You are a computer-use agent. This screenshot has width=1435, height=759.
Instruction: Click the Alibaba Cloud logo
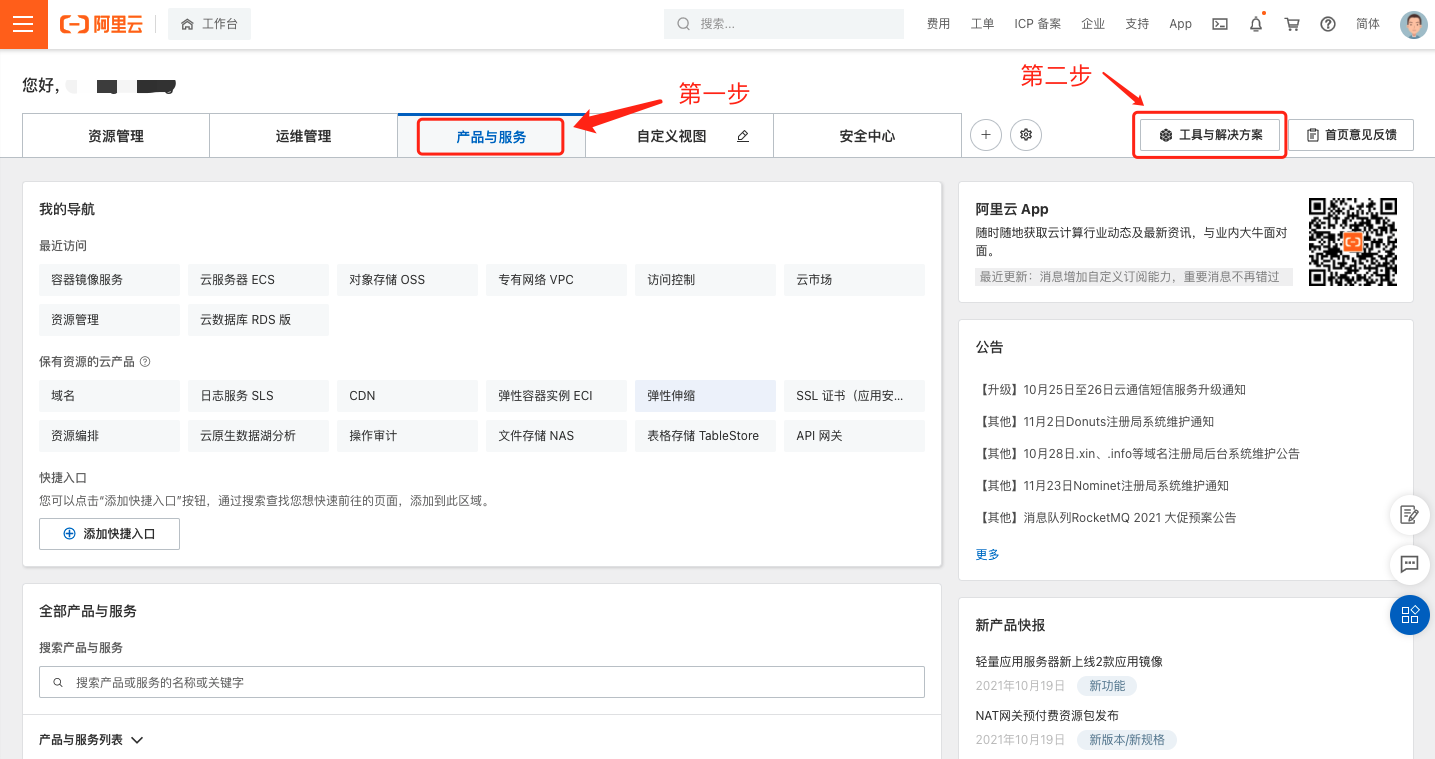pyautogui.click(x=102, y=24)
